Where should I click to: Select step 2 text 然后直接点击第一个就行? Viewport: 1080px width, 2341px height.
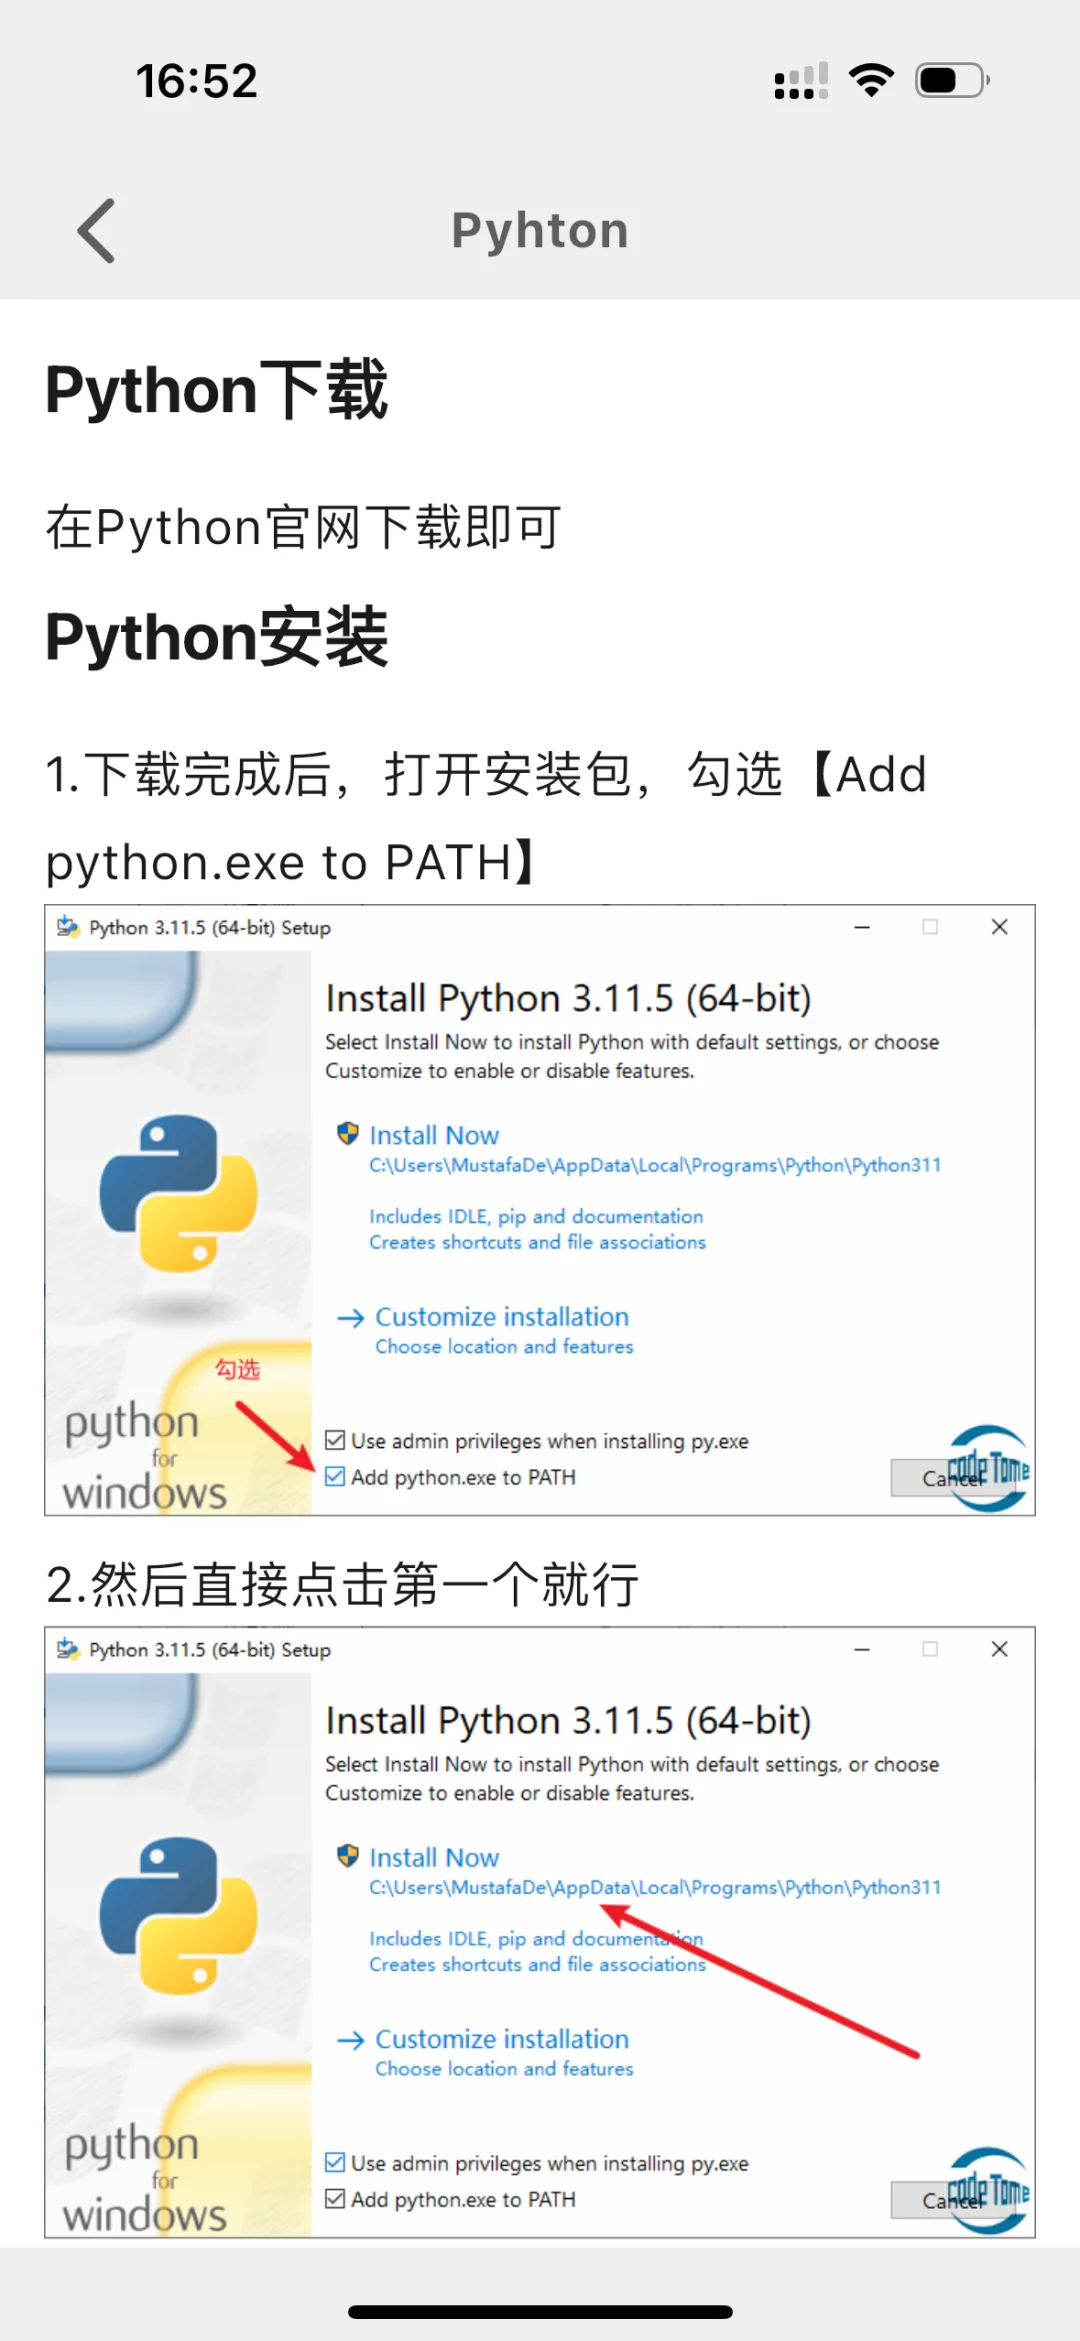(x=342, y=1585)
